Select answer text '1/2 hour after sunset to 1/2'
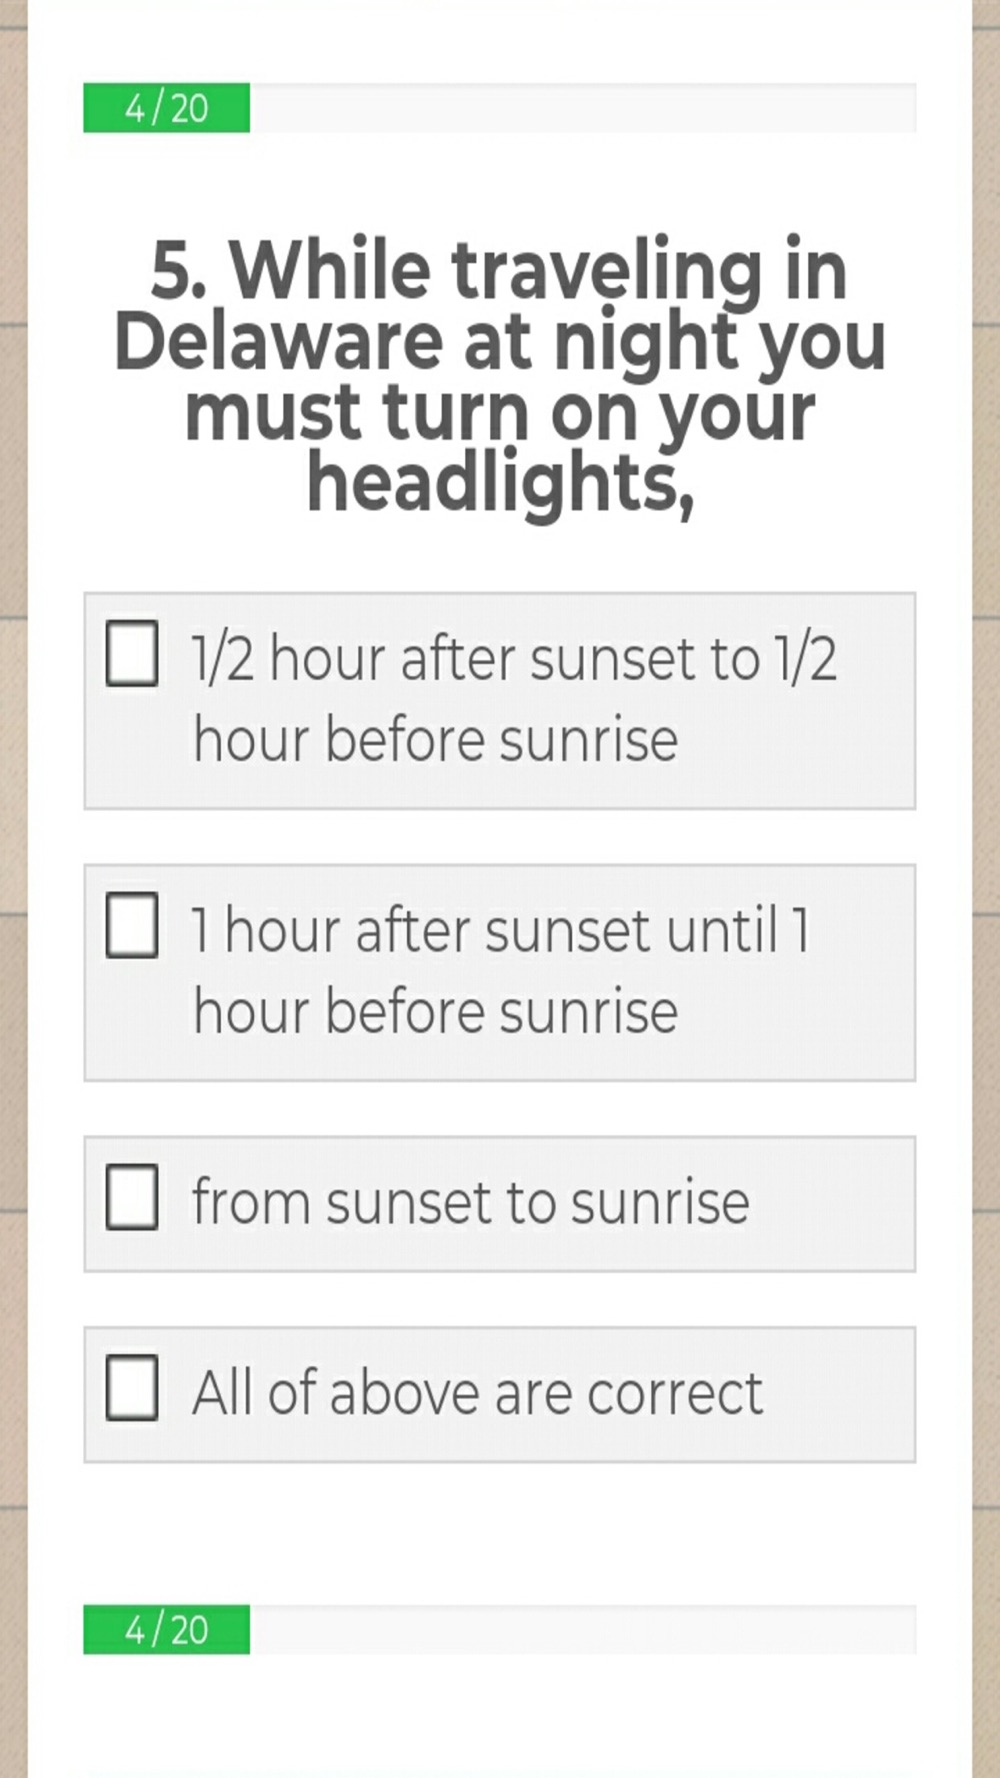Image resolution: width=1000 pixels, height=1778 pixels. click(514, 660)
